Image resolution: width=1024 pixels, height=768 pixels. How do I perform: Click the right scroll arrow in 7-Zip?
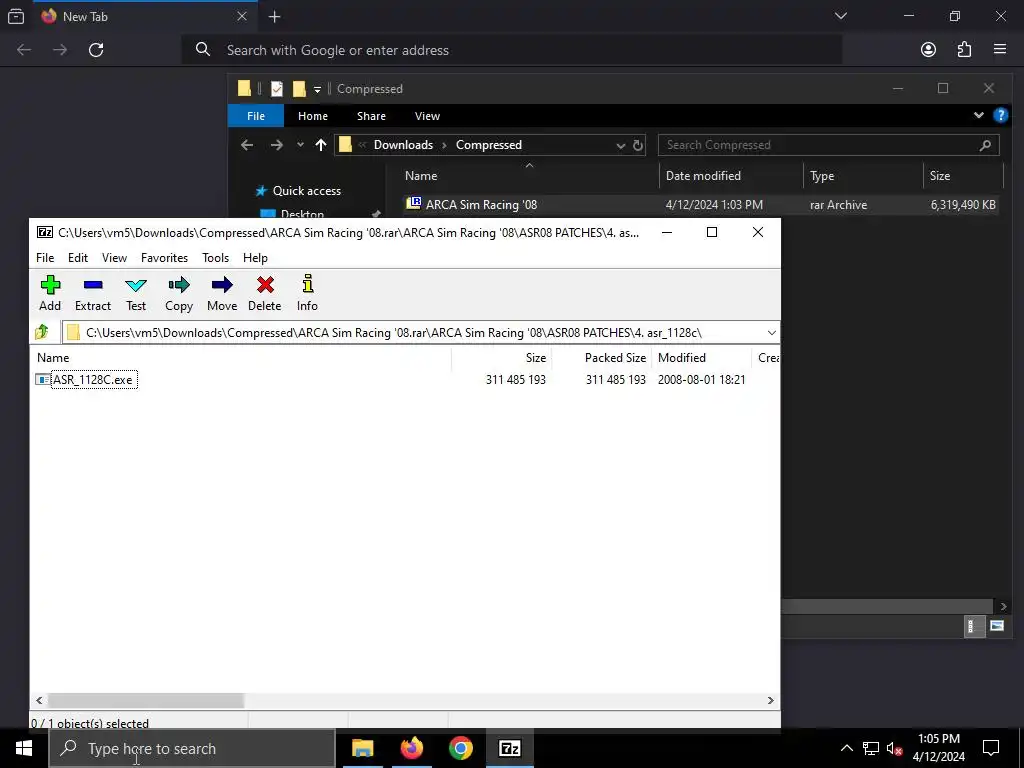(771, 700)
